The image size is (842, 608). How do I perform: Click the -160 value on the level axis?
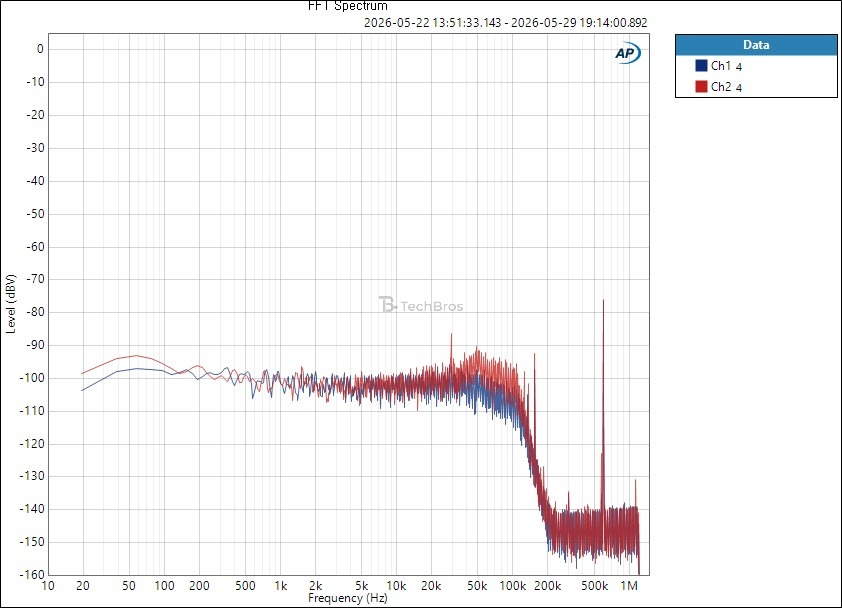click(32, 575)
